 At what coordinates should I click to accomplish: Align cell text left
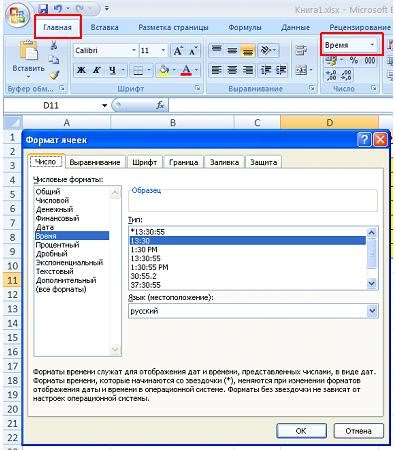coord(217,70)
